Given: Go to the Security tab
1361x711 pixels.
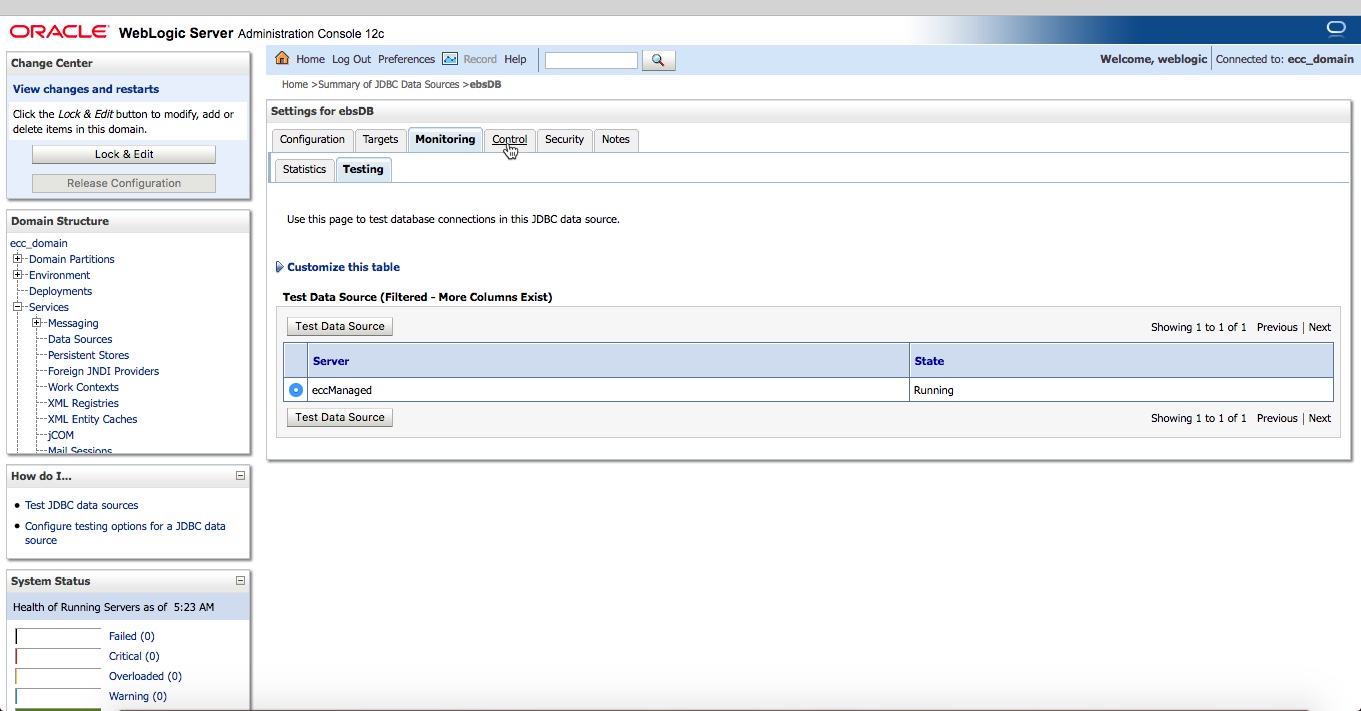Looking at the screenshot, I should (564, 140).
